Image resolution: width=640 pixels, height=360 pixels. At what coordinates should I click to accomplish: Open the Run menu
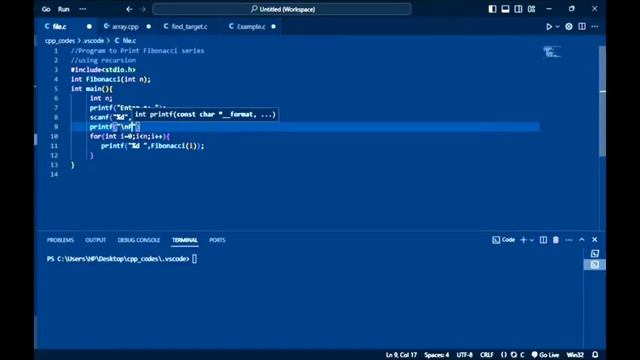pyautogui.click(x=63, y=9)
